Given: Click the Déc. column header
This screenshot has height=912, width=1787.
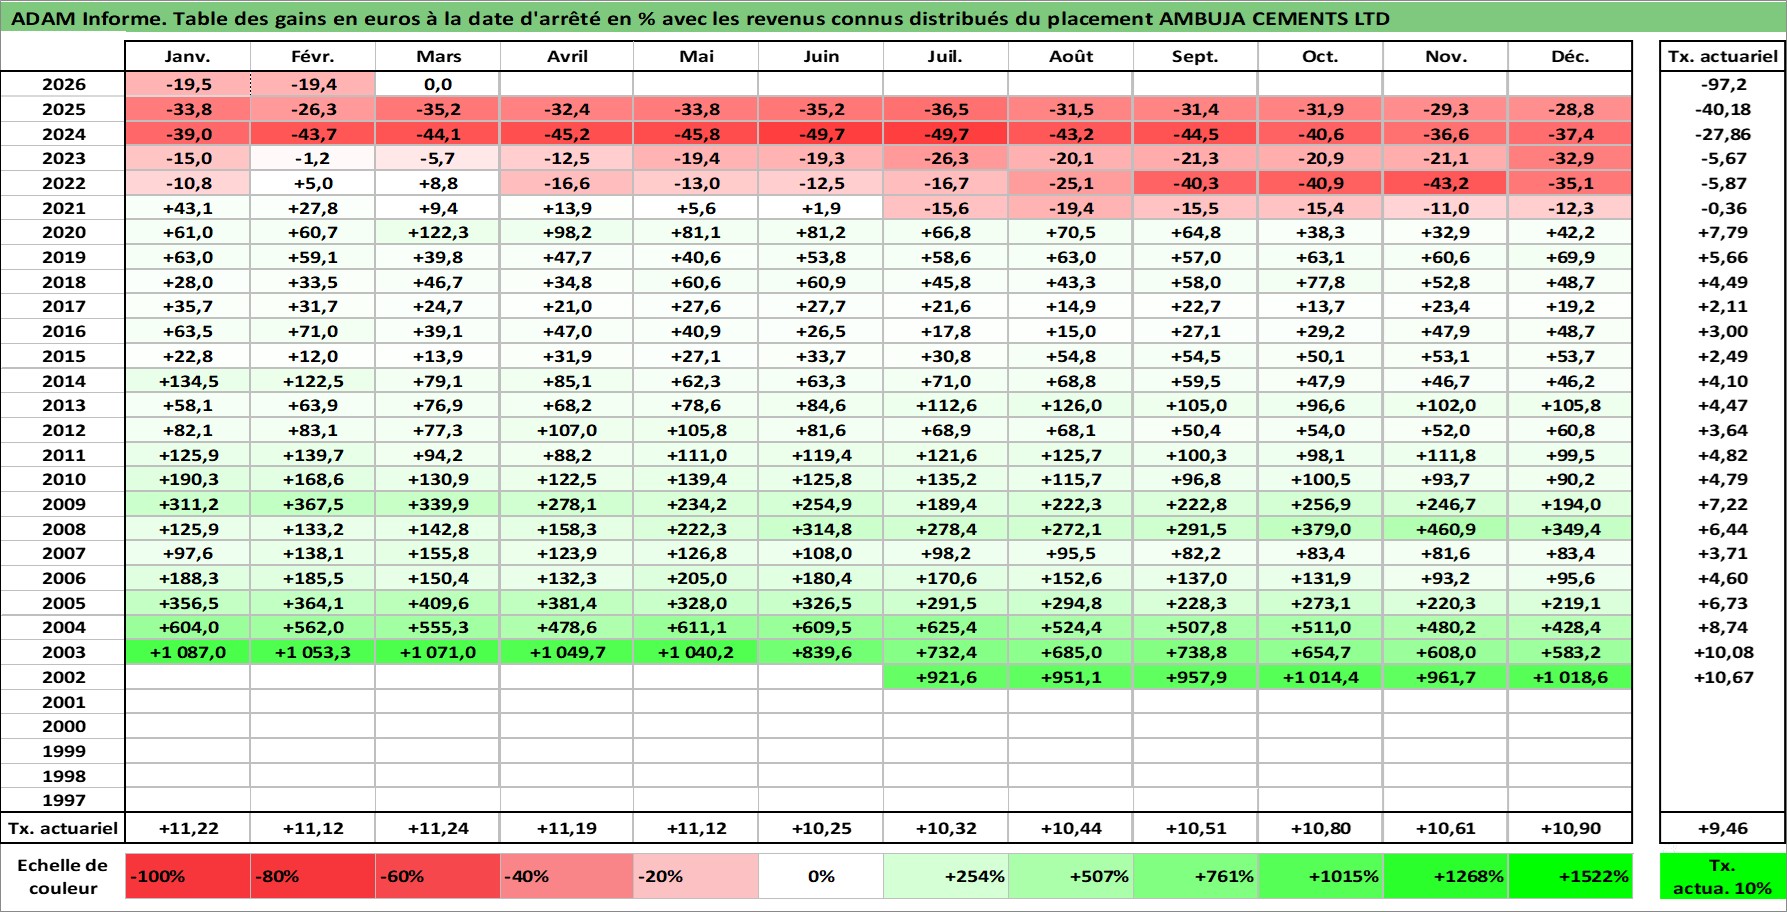Looking at the screenshot, I should tap(1570, 56).
